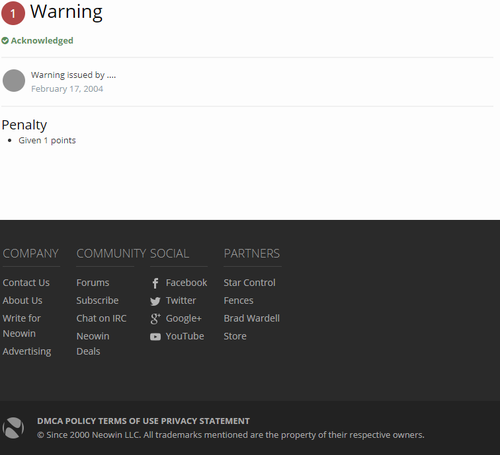Click the Twitter bird icon
Image resolution: width=500 pixels, height=455 pixels.
[155, 301]
